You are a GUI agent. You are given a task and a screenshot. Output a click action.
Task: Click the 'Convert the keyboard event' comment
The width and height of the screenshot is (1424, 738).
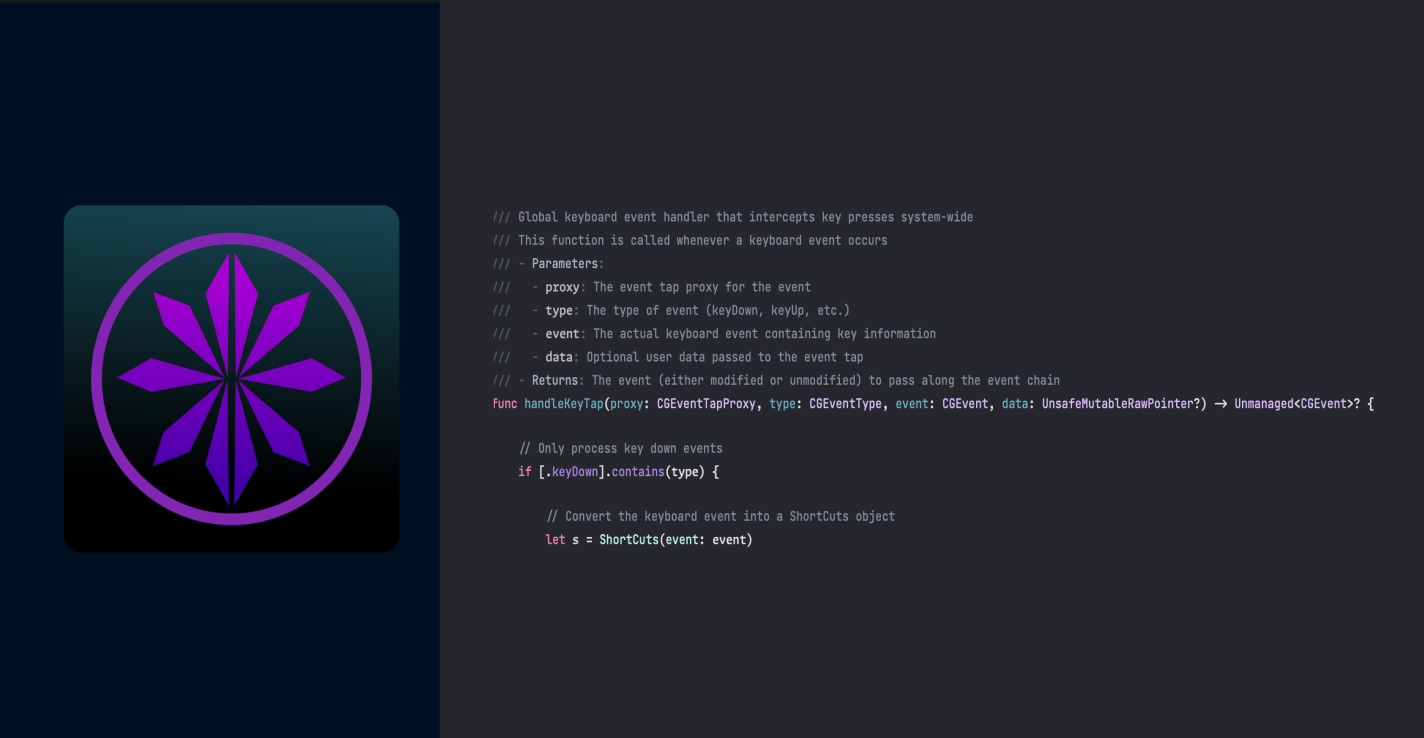[720, 517]
